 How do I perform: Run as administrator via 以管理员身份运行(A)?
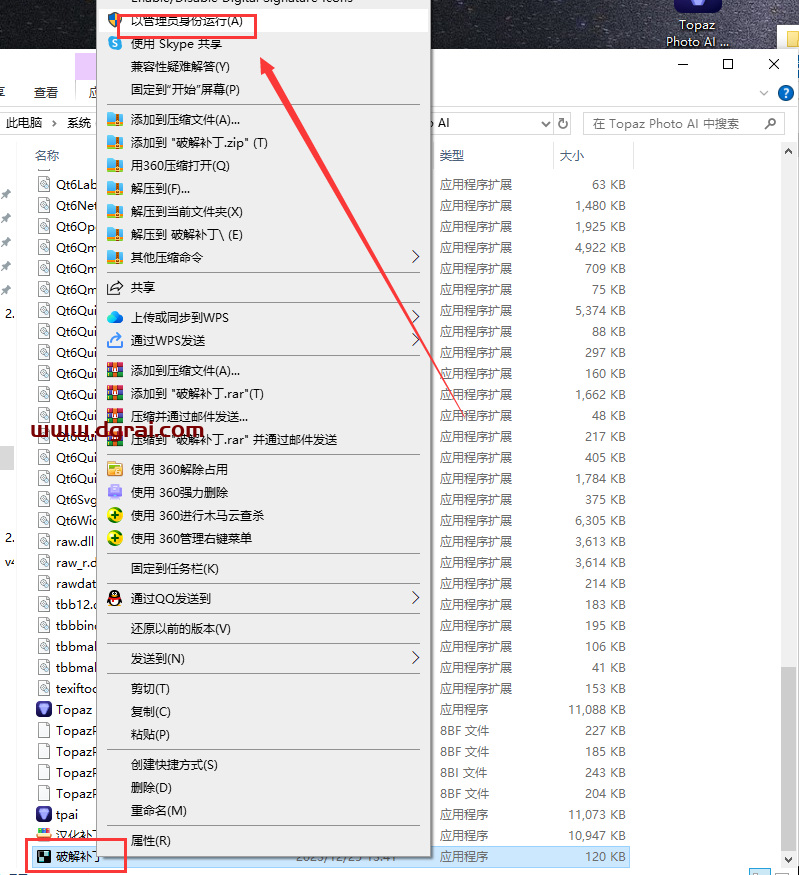[186, 21]
